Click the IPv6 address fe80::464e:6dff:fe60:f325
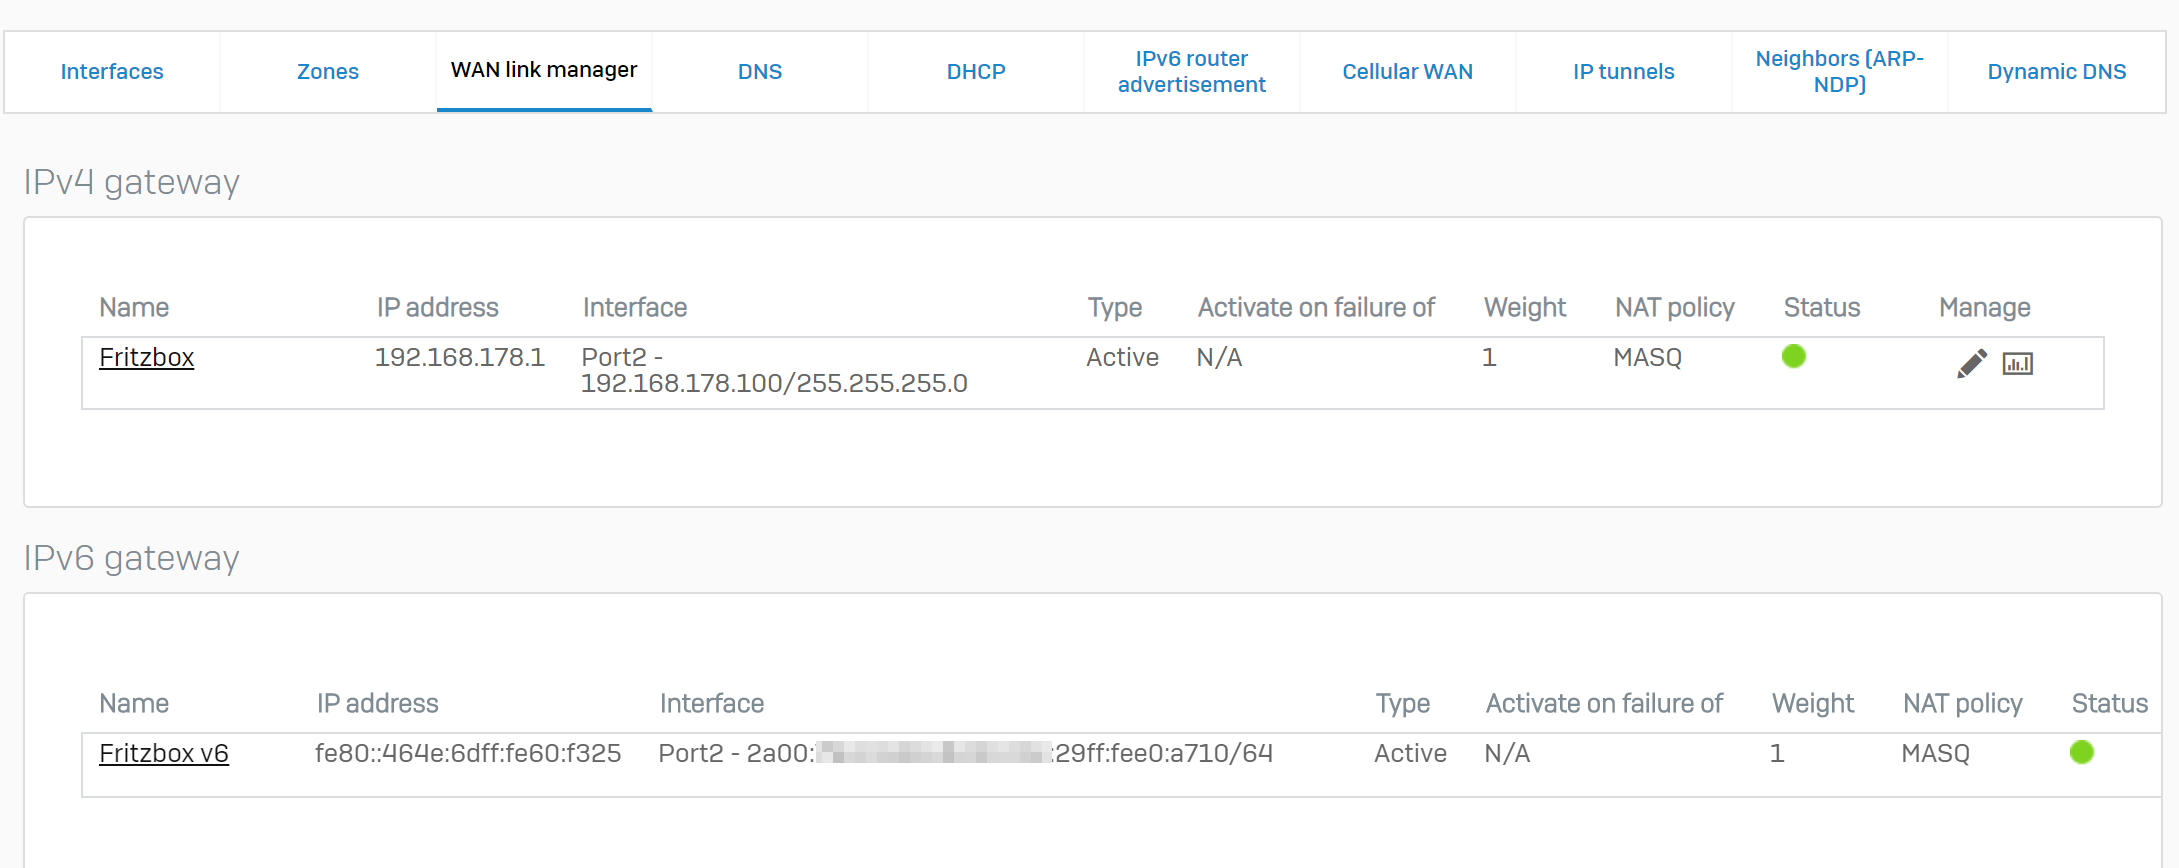2179x868 pixels. point(467,753)
